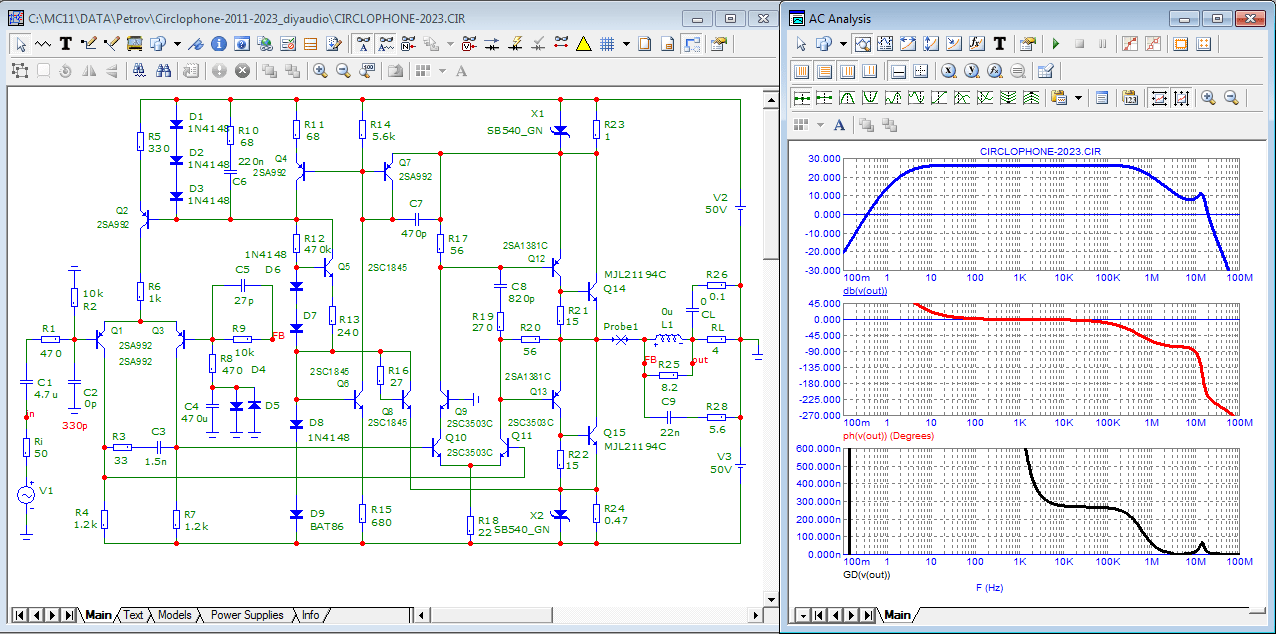Click the Probe1 label in the schematic
This screenshot has height=634, width=1276.
621,327
